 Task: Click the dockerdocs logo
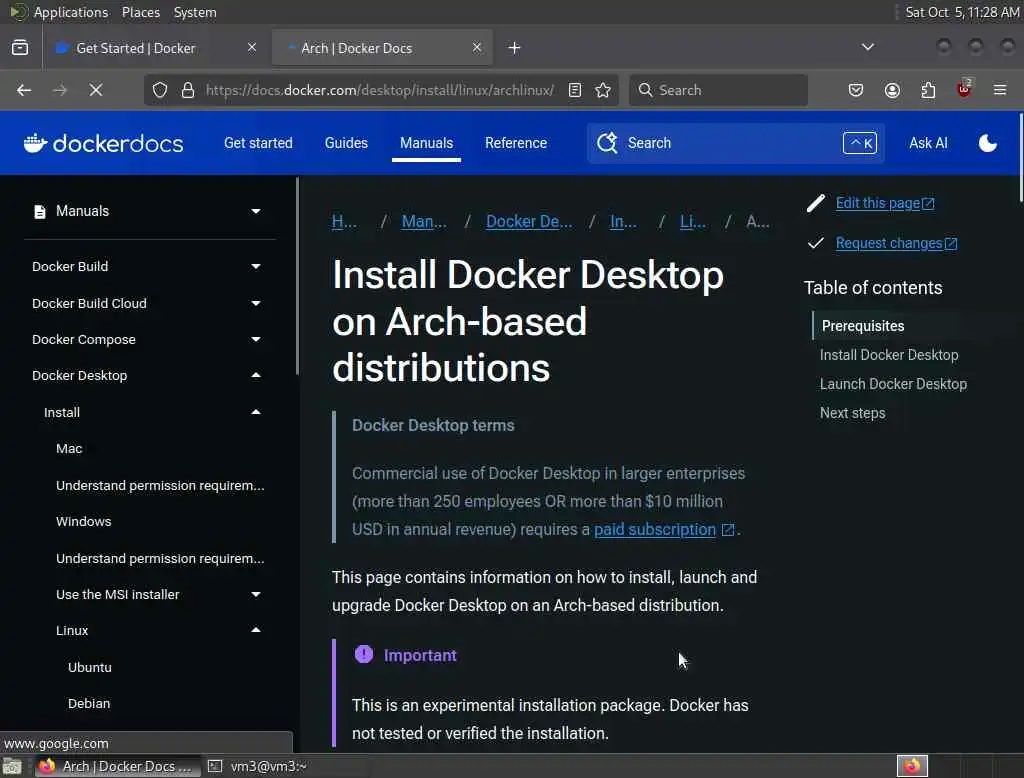(x=103, y=143)
